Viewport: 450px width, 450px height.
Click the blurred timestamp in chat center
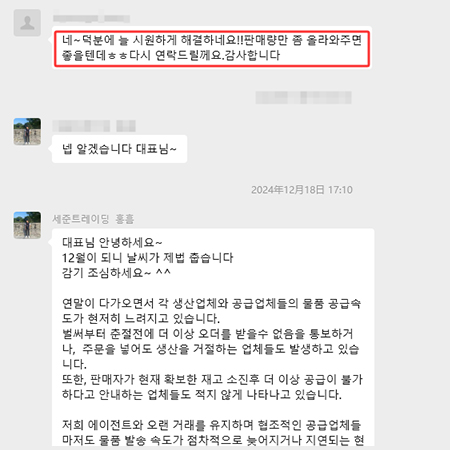(303, 98)
